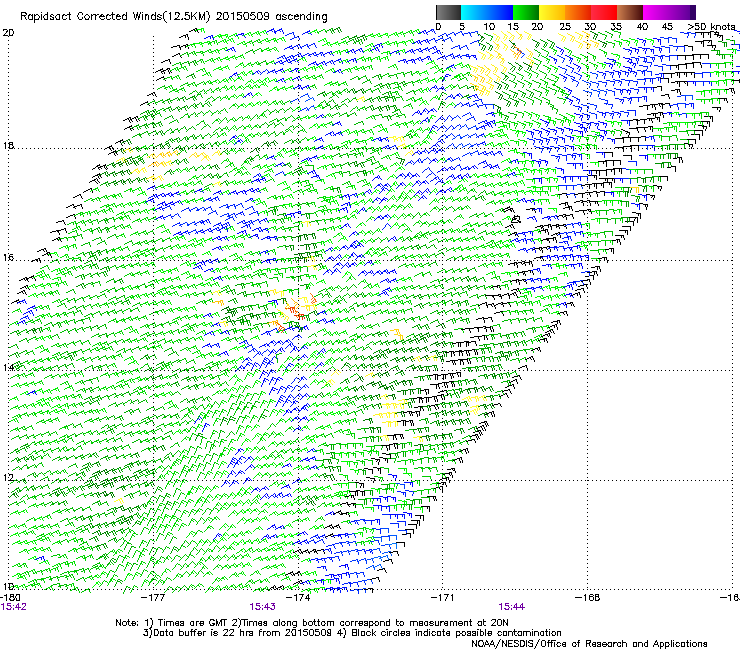The image size is (740, 650).
Task: Click the 'Times are GMT' note line
Action: coord(312,623)
